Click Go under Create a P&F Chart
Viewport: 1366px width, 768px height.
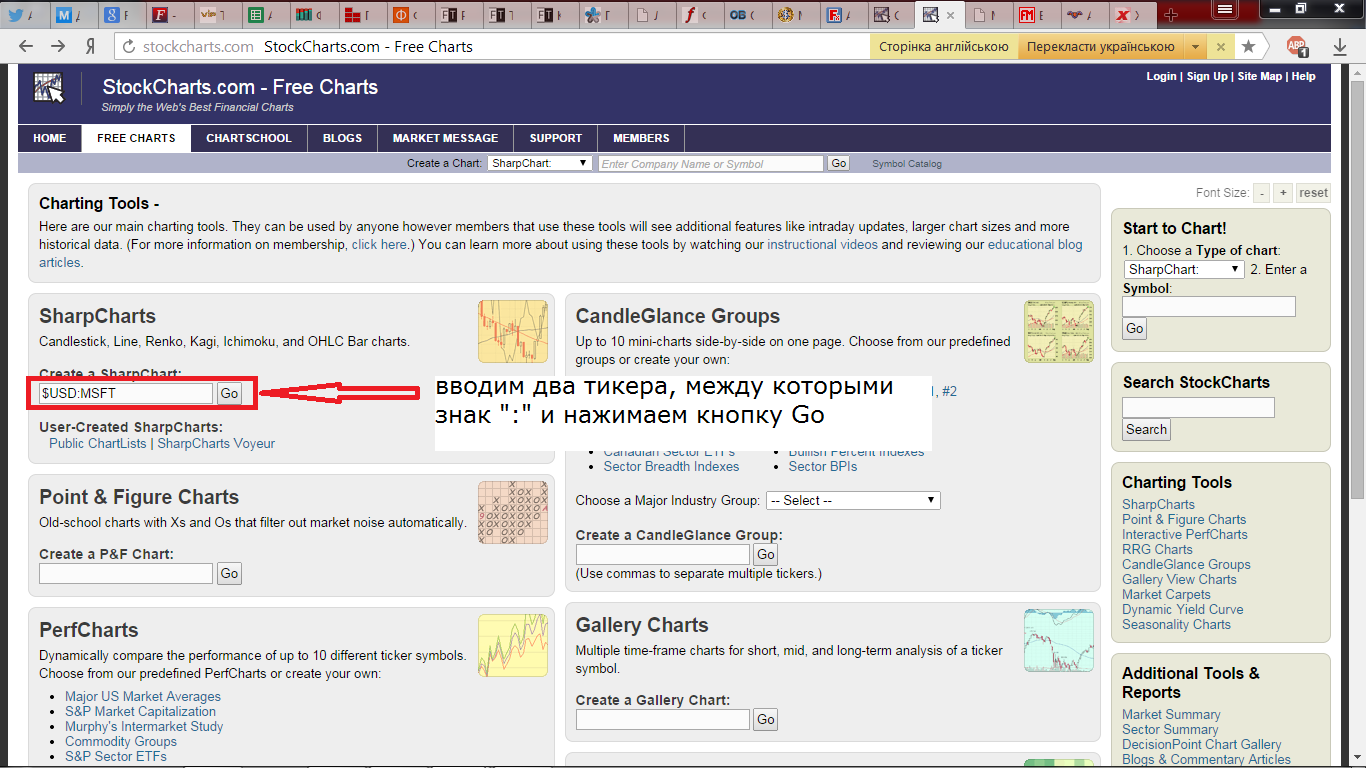point(229,573)
